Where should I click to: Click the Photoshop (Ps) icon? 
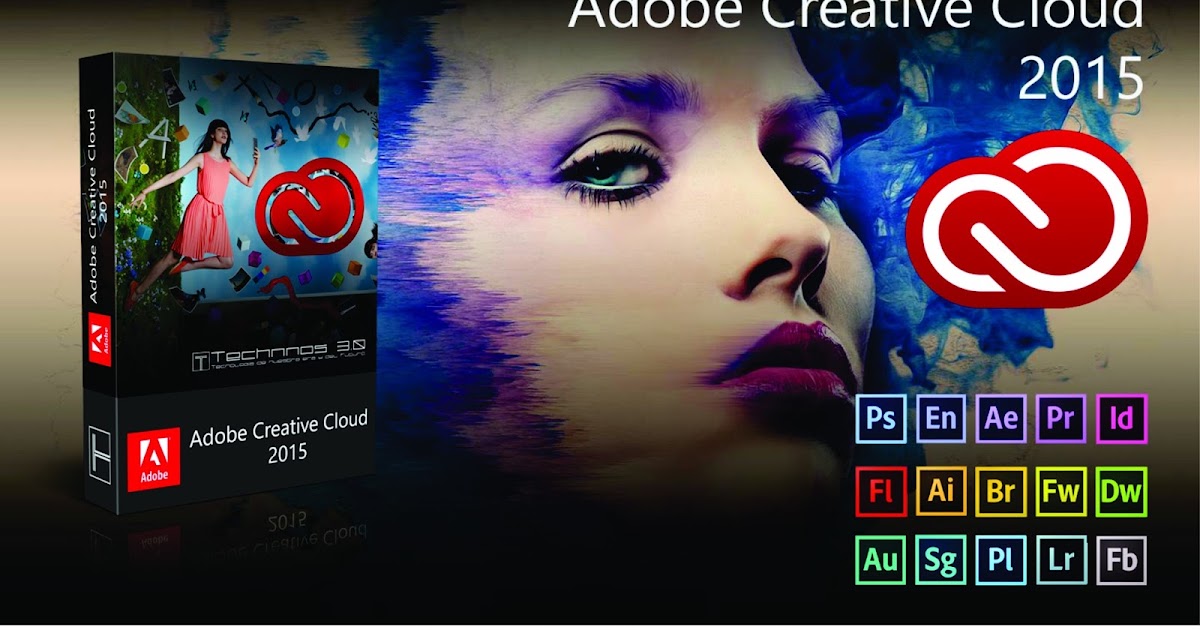[881, 418]
